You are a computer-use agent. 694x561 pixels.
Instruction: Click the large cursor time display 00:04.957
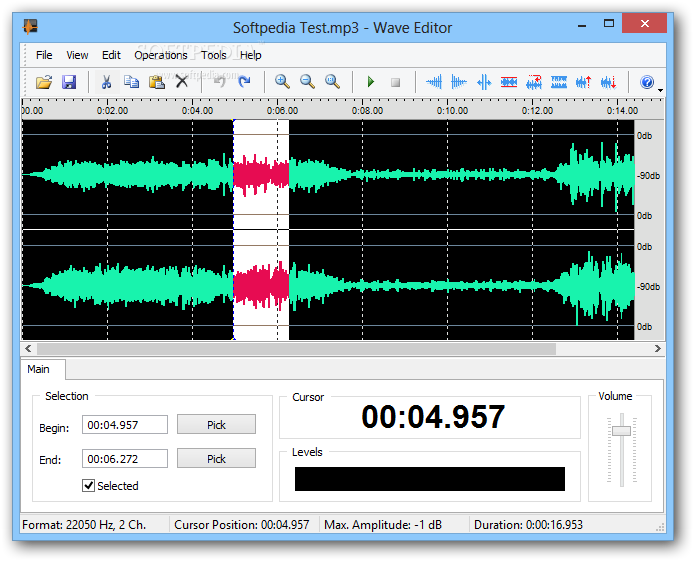433,417
